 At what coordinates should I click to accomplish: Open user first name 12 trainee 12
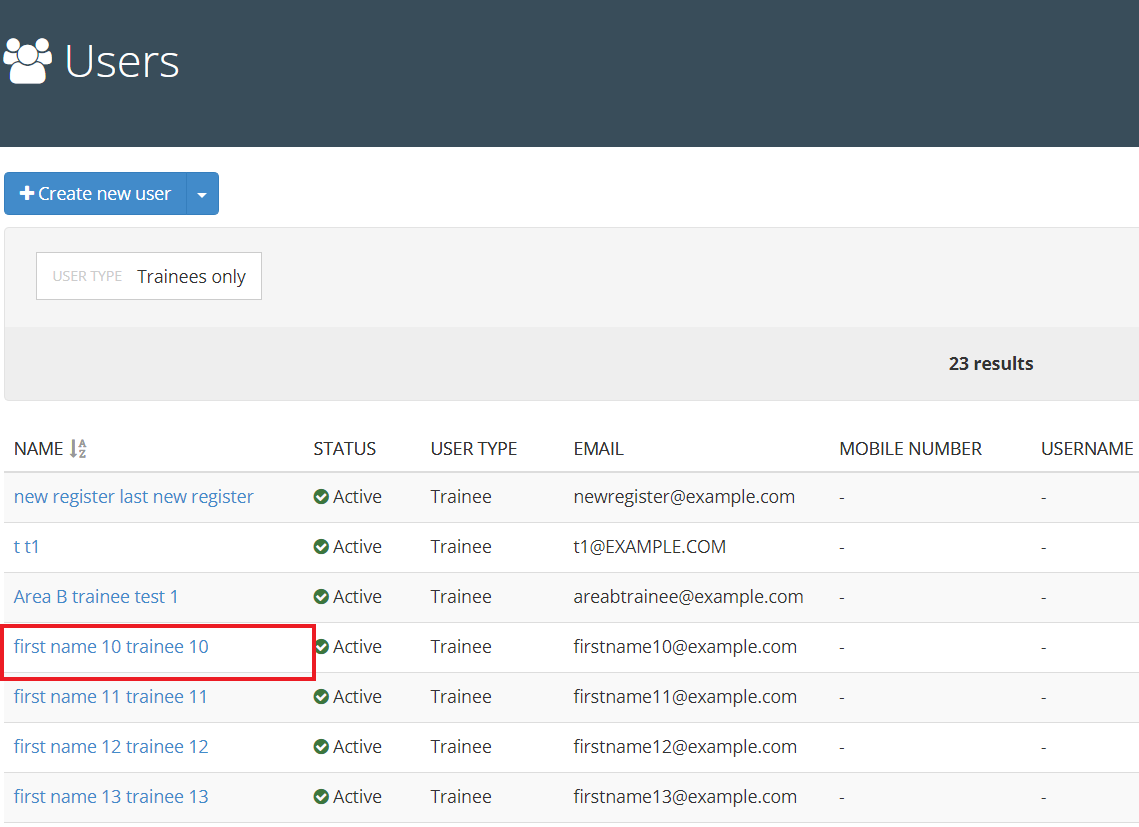pyautogui.click(x=111, y=746)
